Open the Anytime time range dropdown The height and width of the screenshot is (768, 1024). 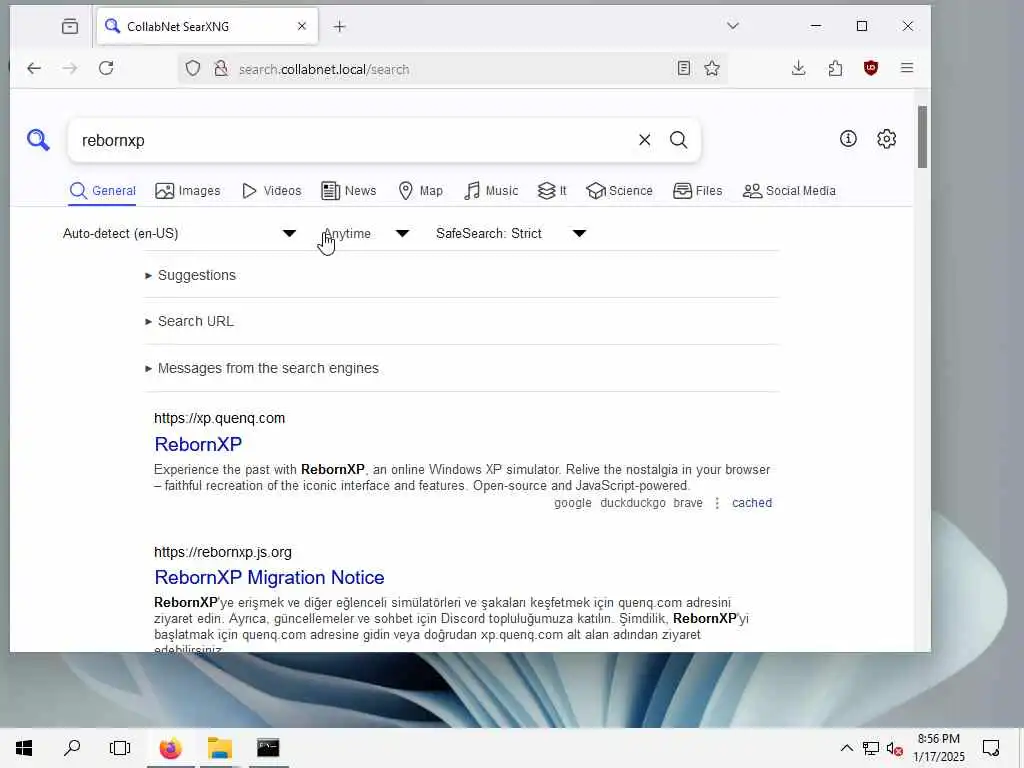[x=366, y=233]
